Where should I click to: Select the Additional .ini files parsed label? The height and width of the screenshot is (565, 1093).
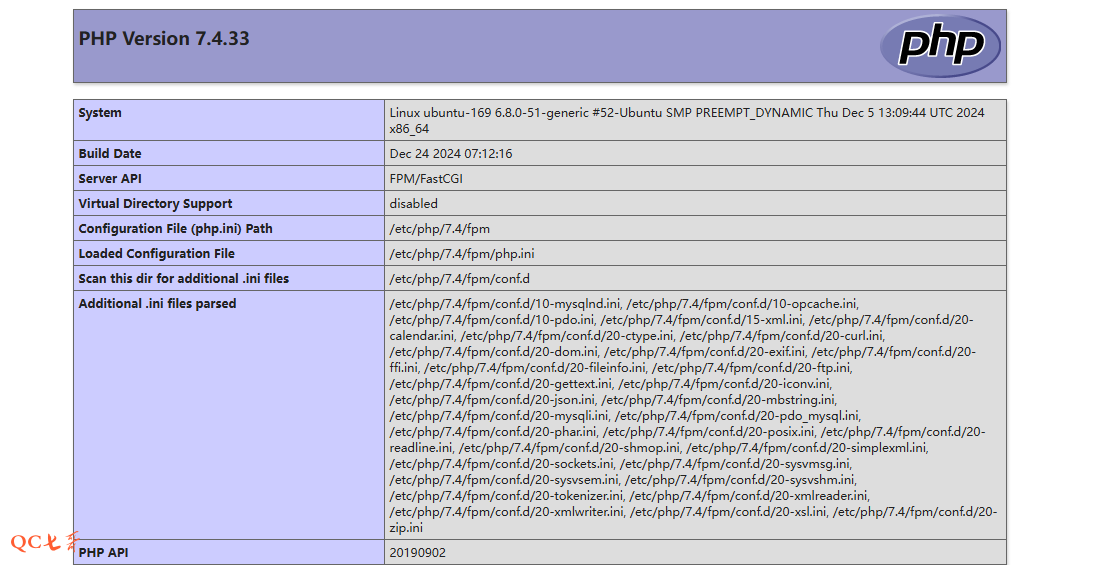157,304
